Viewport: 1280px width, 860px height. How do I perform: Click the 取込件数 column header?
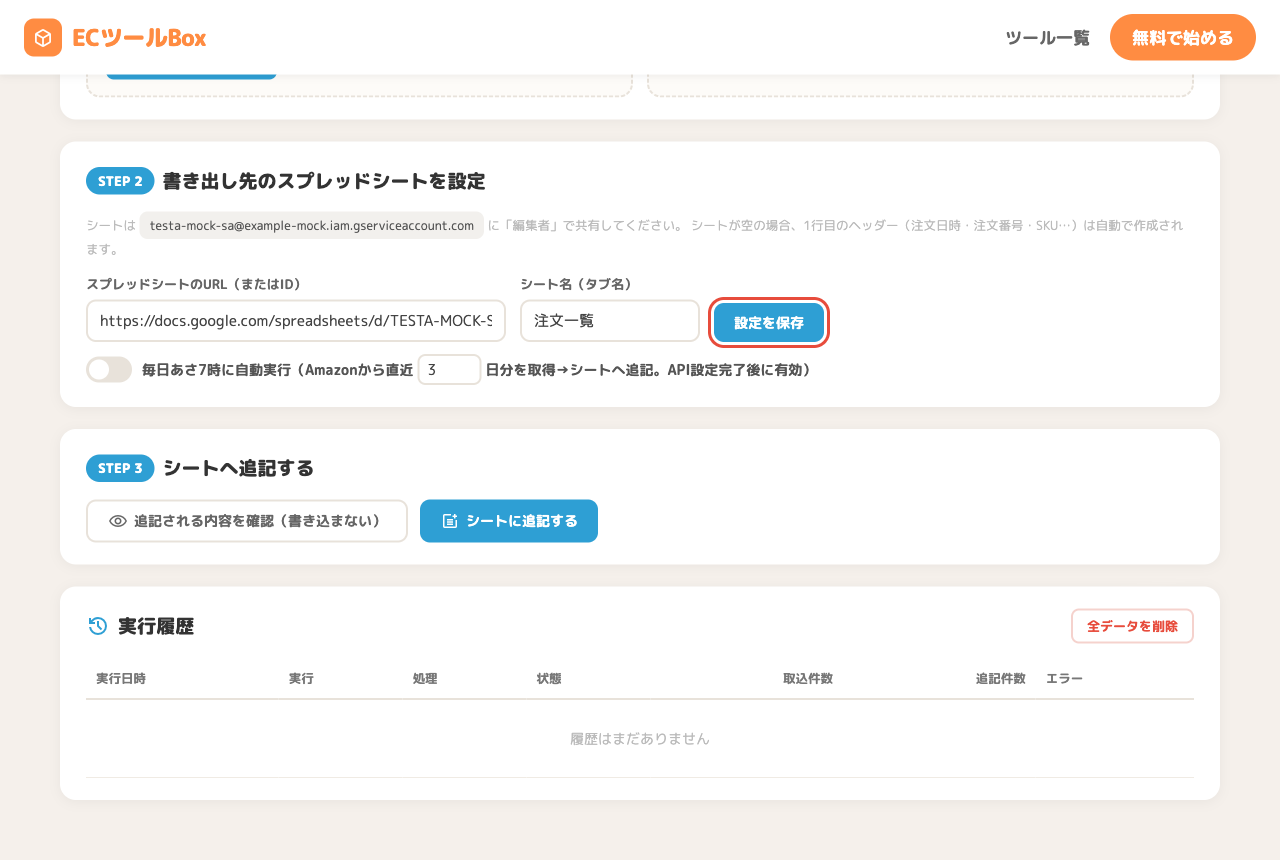(x=808, y=679)
